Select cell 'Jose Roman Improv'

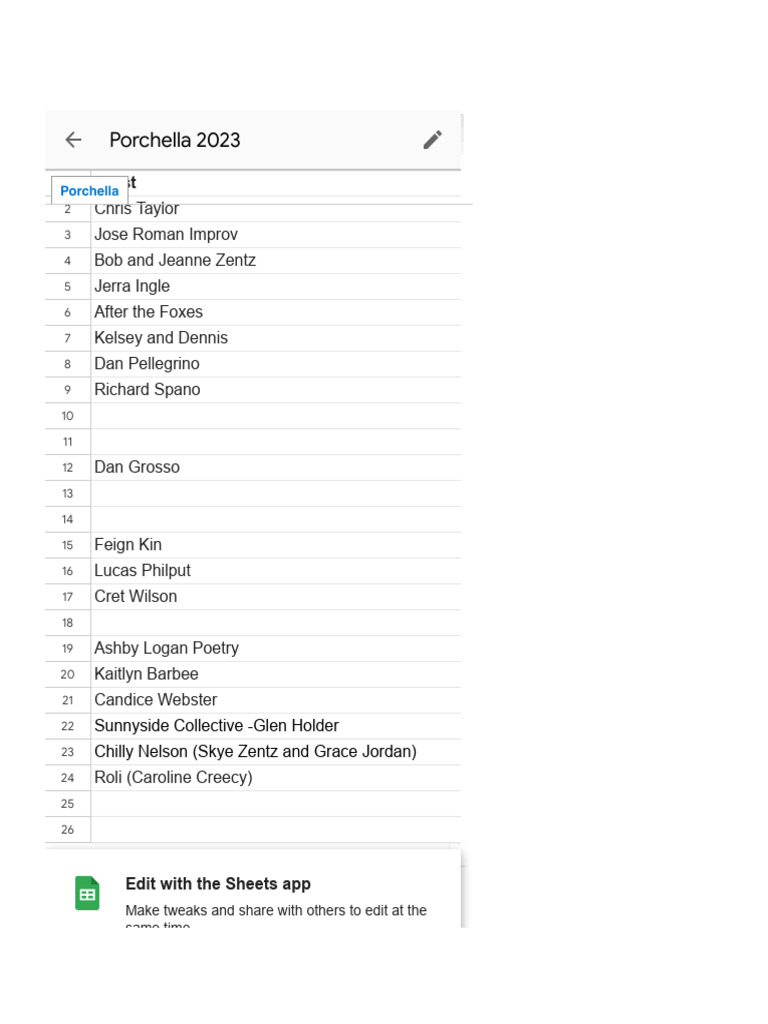coord(276,234)
